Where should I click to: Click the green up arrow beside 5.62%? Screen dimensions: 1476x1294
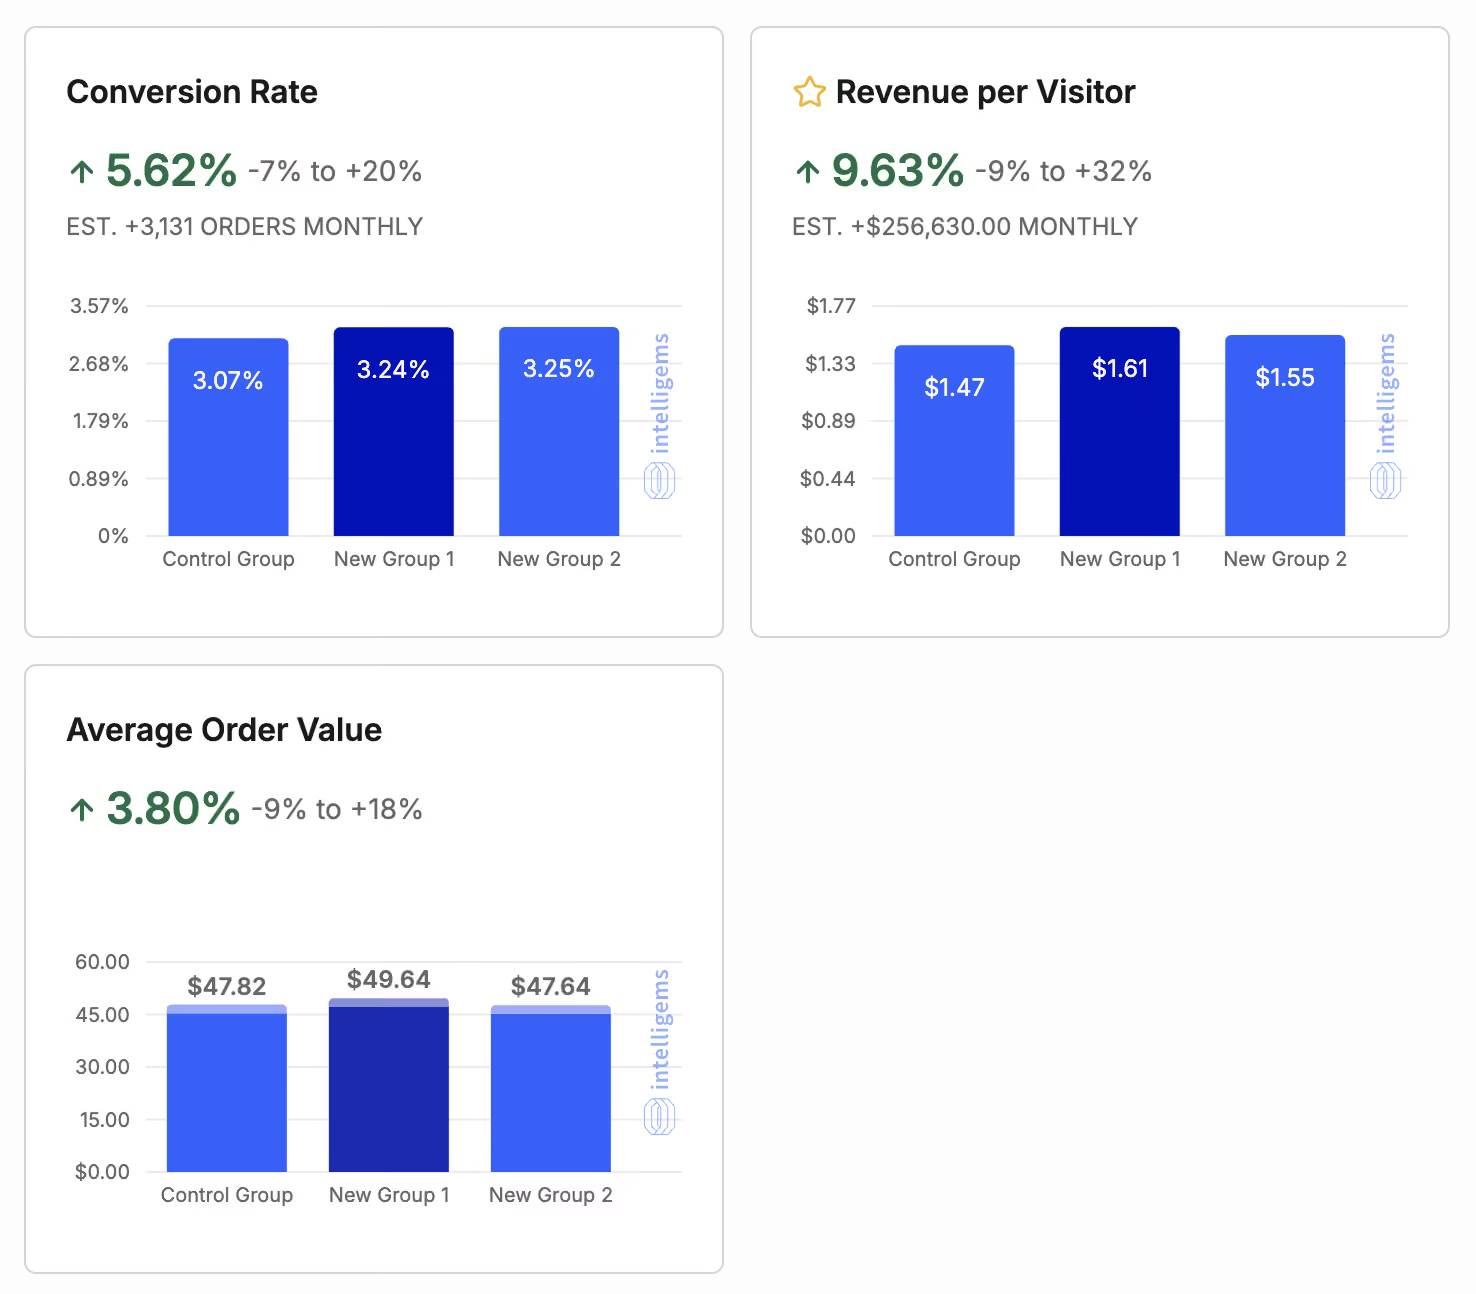[x=82, y=172]
